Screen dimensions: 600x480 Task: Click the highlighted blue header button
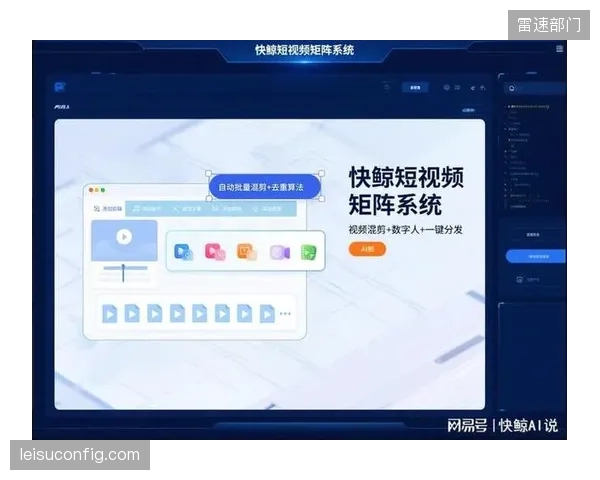pos(415,88)
